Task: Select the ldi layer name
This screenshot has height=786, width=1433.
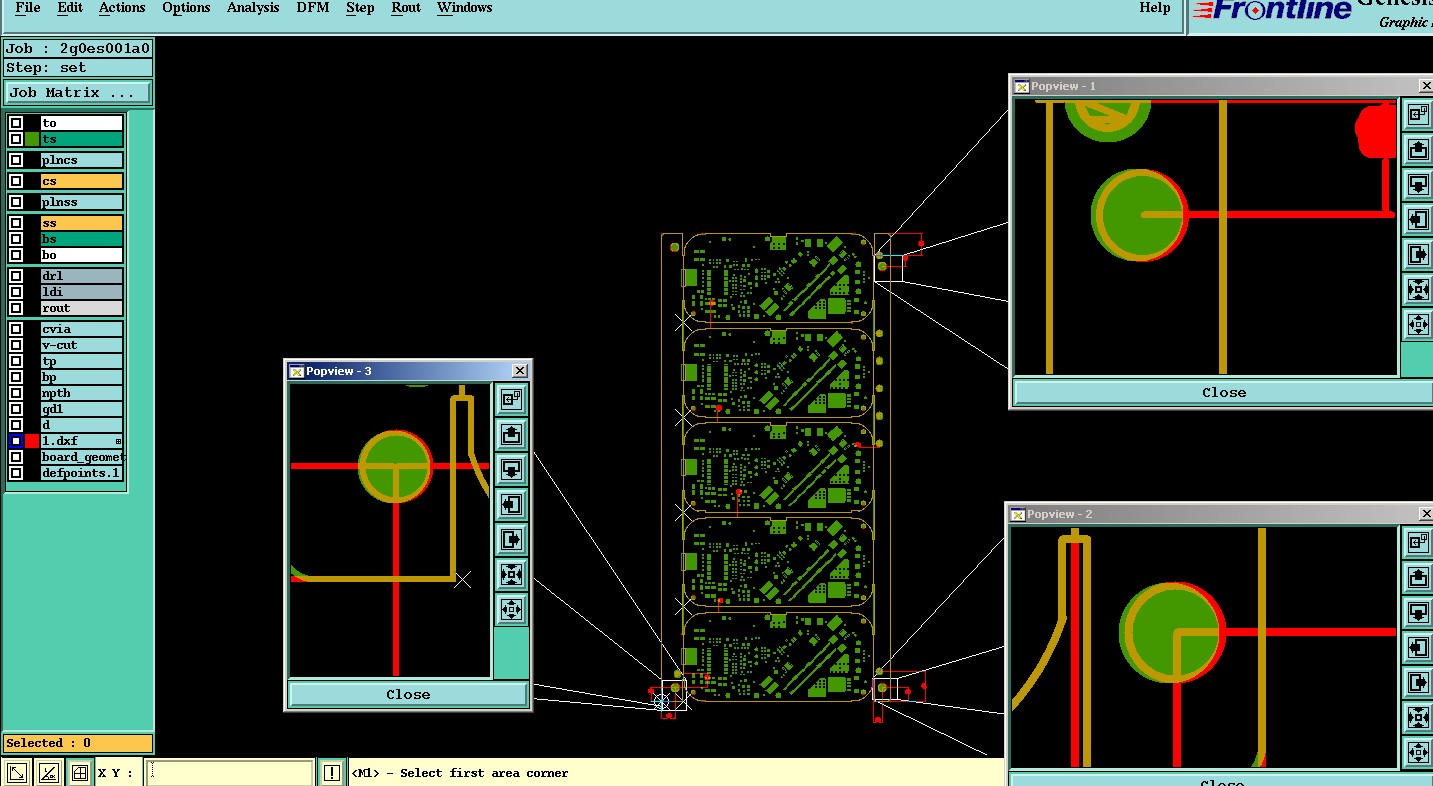Action: 82,292
